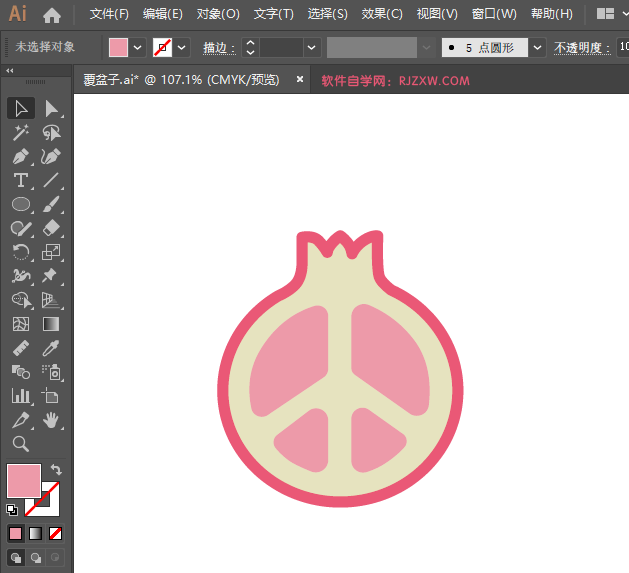Image resolution: width=629 pixels, height=573 pixels.
Task: Open the stroke weight dropdown
Action: click(x=312, y=47)
